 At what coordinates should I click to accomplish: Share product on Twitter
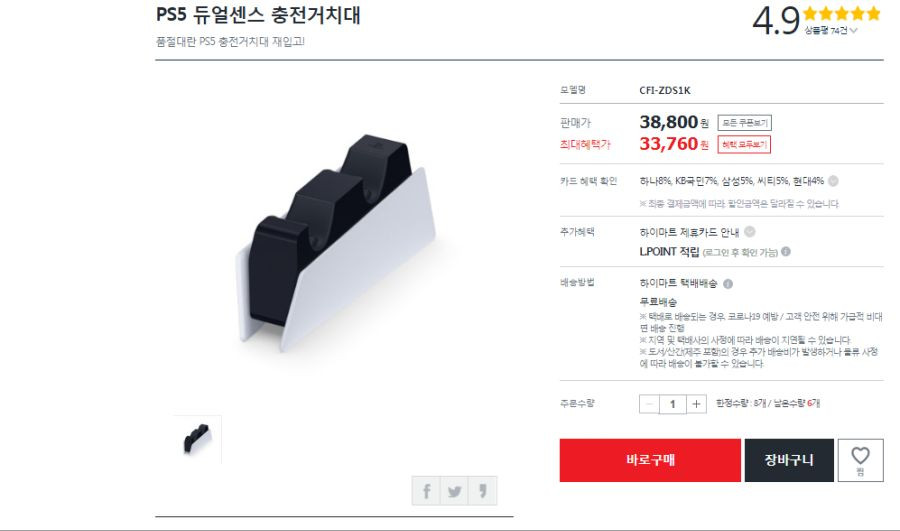(x=455, y=491)
